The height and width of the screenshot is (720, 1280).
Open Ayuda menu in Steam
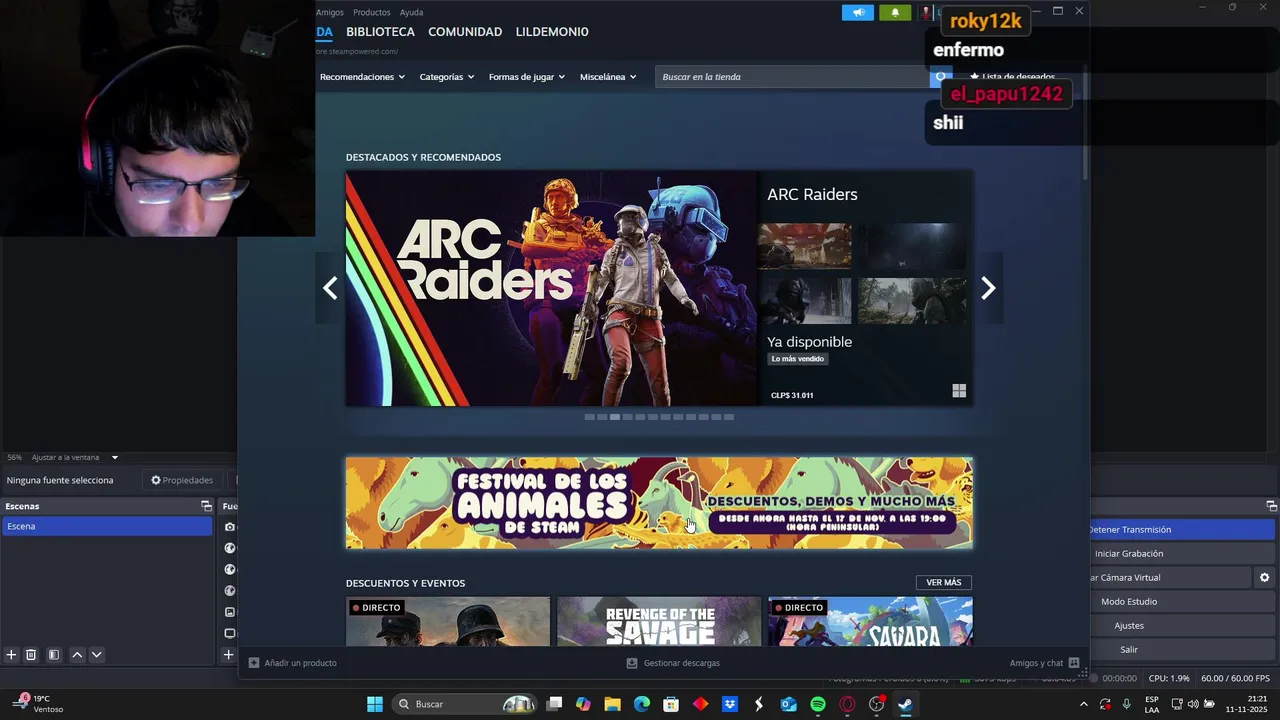[x=412, y=12]
